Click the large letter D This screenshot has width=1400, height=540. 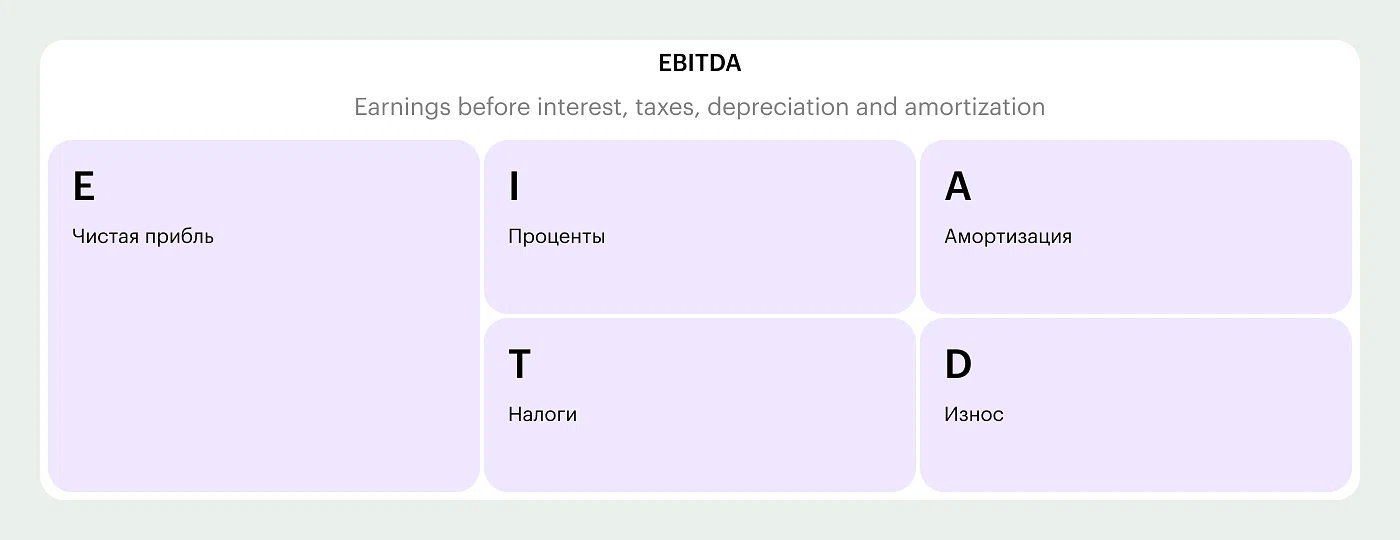957,365
